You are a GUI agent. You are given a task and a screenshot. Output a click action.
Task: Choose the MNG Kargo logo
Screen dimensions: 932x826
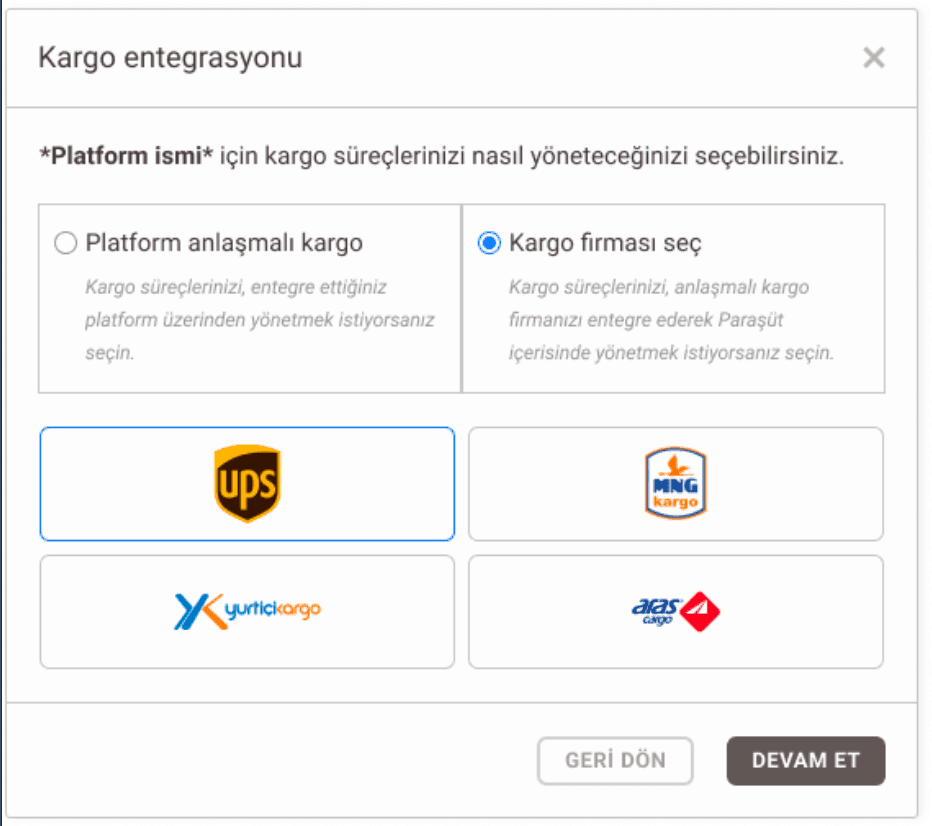[x=675, y=483]
